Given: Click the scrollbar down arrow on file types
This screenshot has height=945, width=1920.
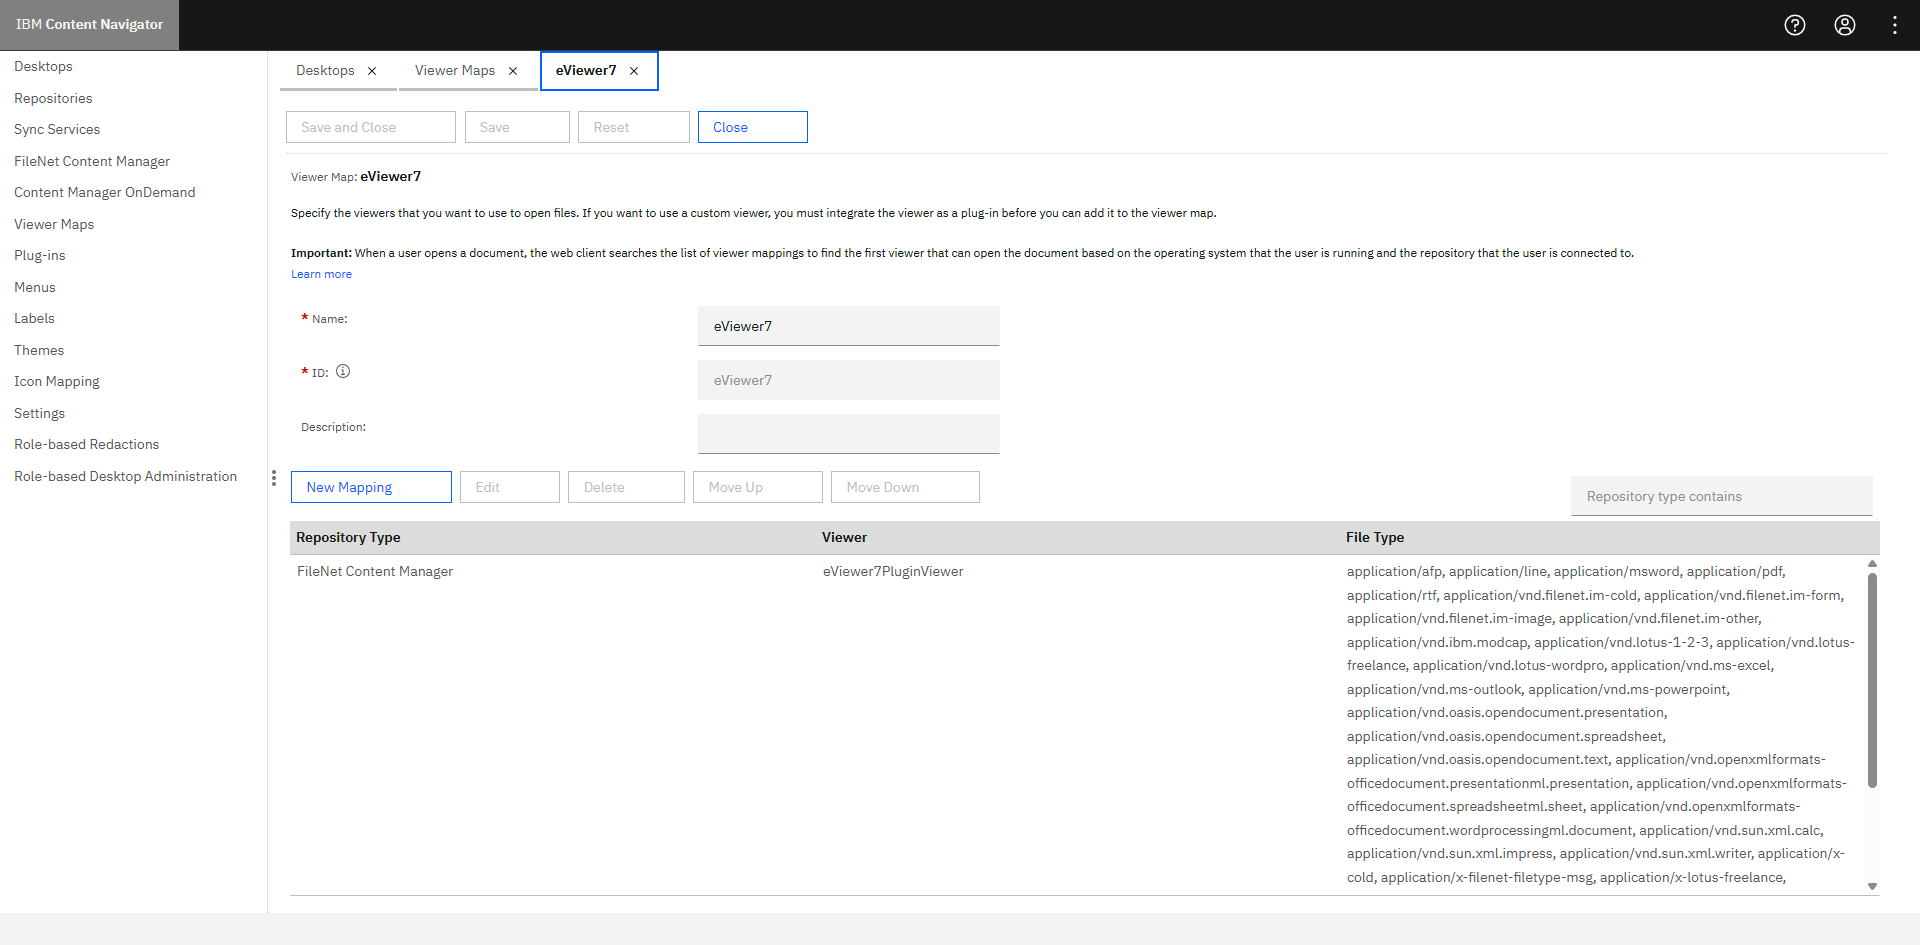Looking at the screenshot, I should [x=1872, y=886].
